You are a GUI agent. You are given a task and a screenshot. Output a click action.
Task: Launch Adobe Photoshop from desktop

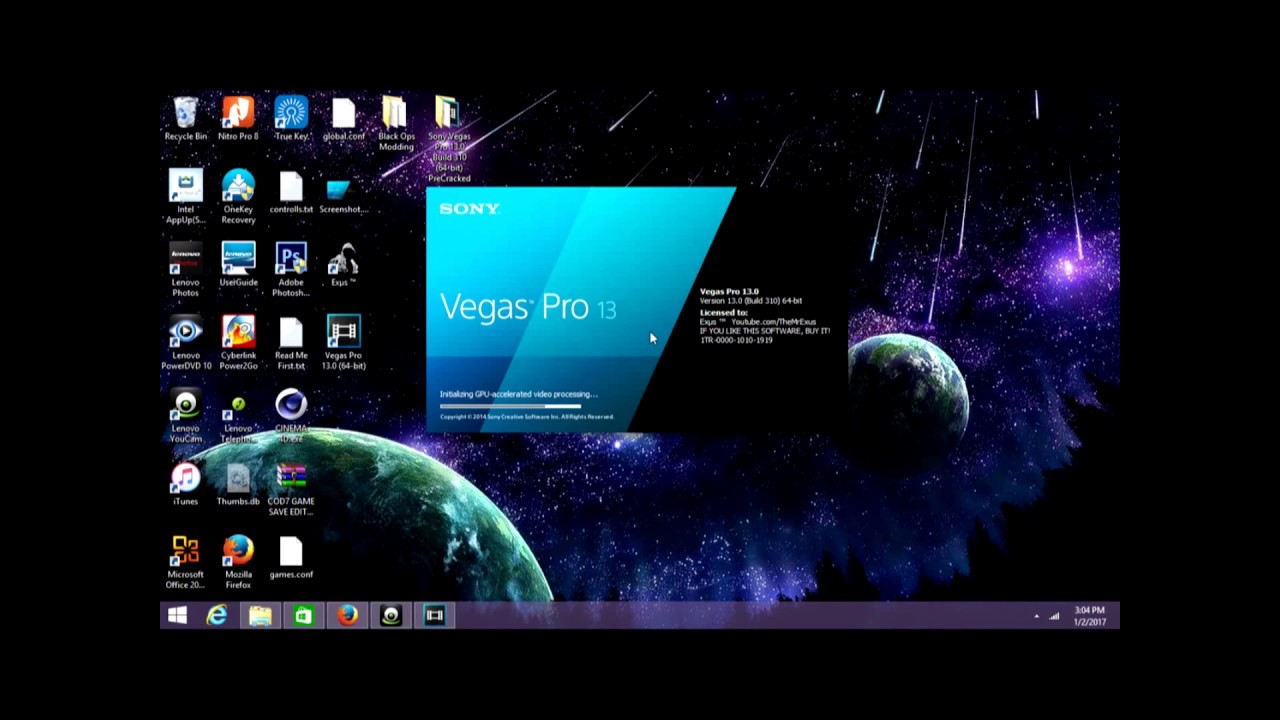point(291,269)
